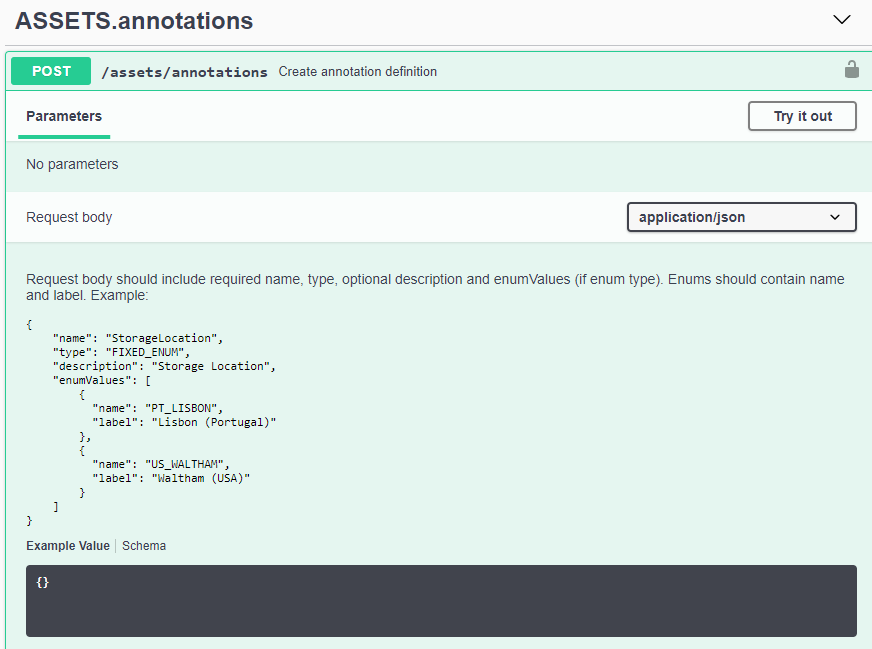Click the empty braces in example block
This screenshot has height=649, width=872.
[x=42, y=582]
